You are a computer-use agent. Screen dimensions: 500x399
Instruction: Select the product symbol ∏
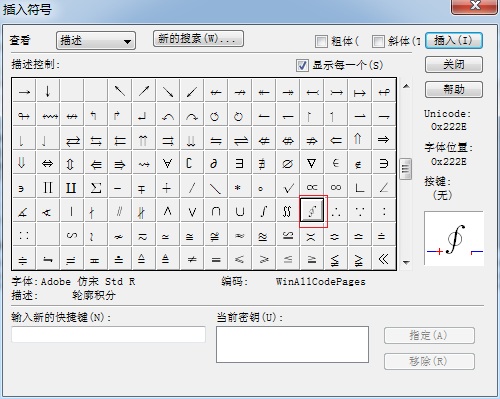[48, 187]
